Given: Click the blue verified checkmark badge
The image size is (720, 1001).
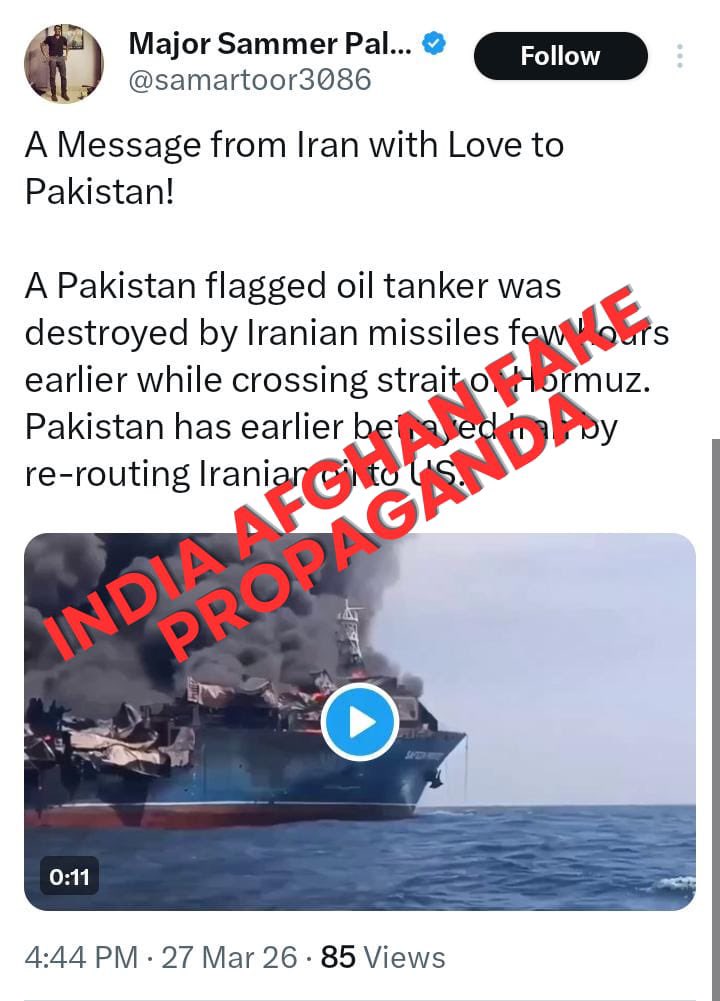Looking at the screenshot, I should [435, 43].
